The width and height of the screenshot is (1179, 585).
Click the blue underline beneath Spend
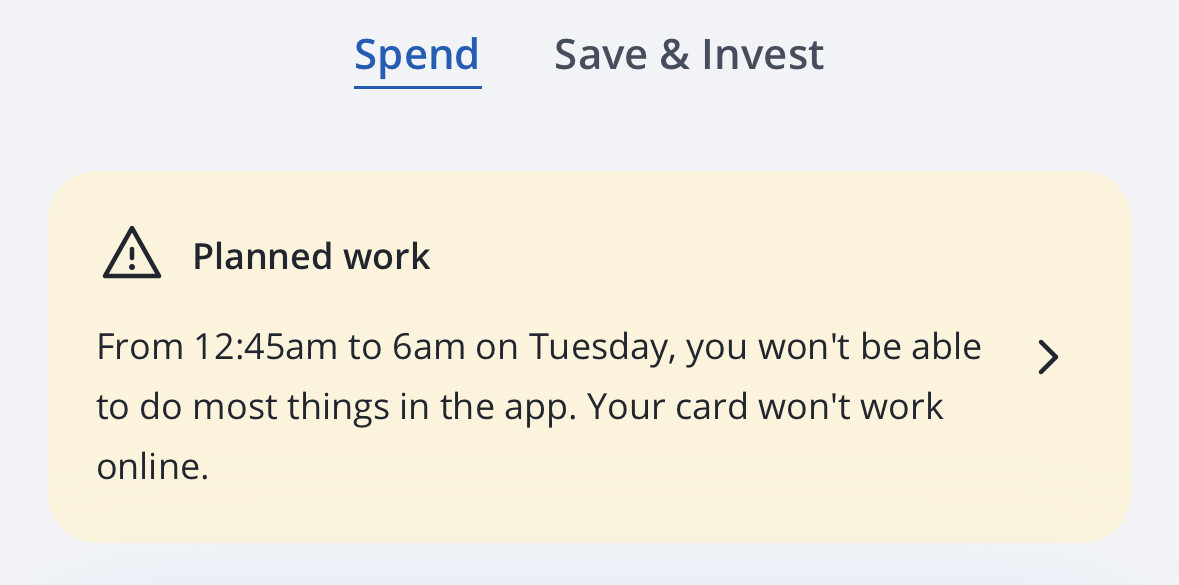click(417, 86)
